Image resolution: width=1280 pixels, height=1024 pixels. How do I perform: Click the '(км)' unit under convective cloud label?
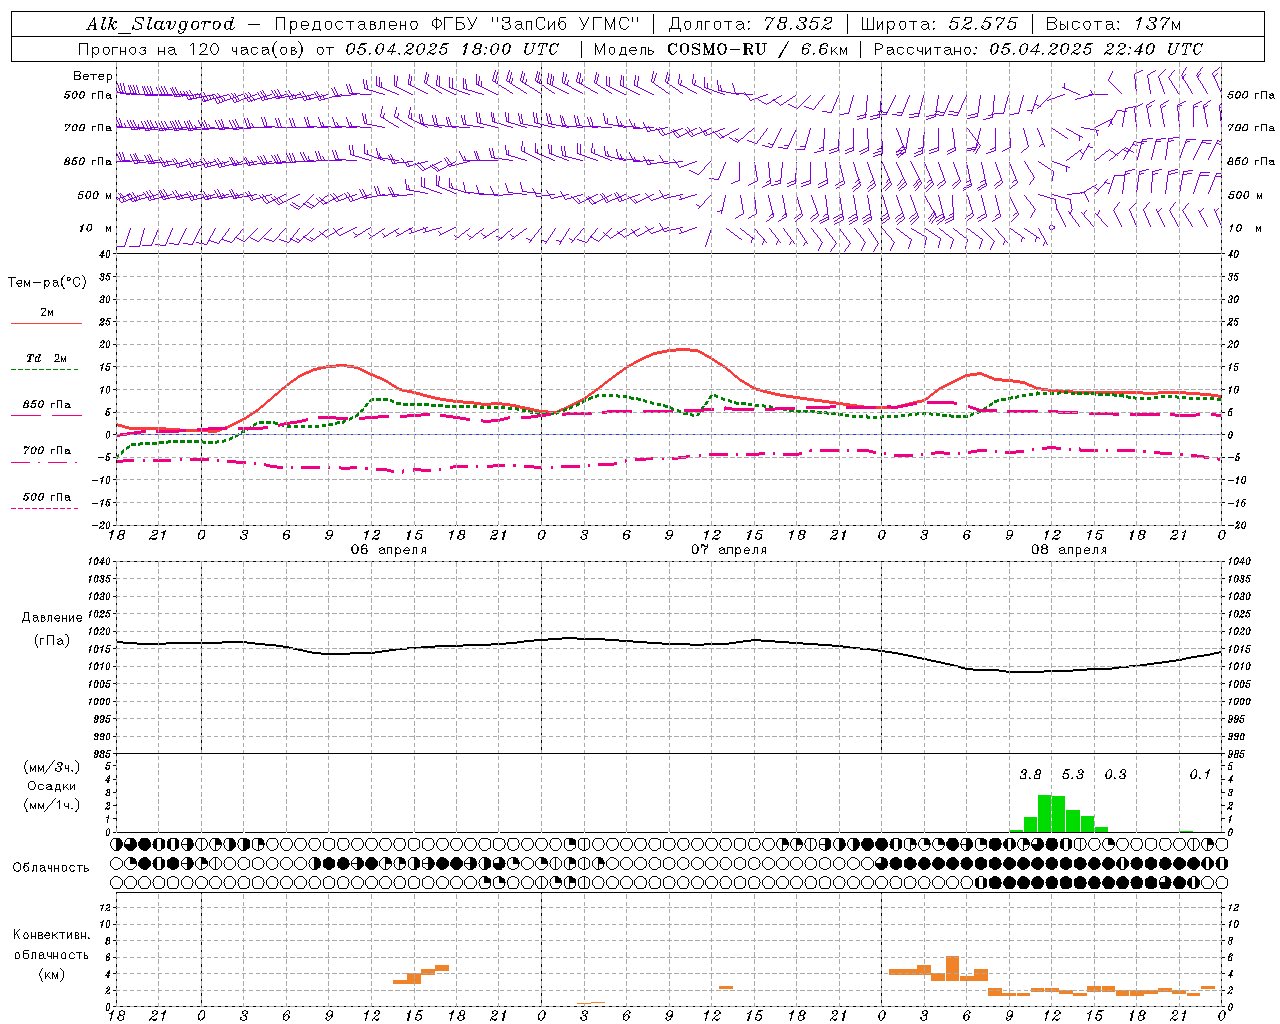pyautogui.click(x=52, y=974)
